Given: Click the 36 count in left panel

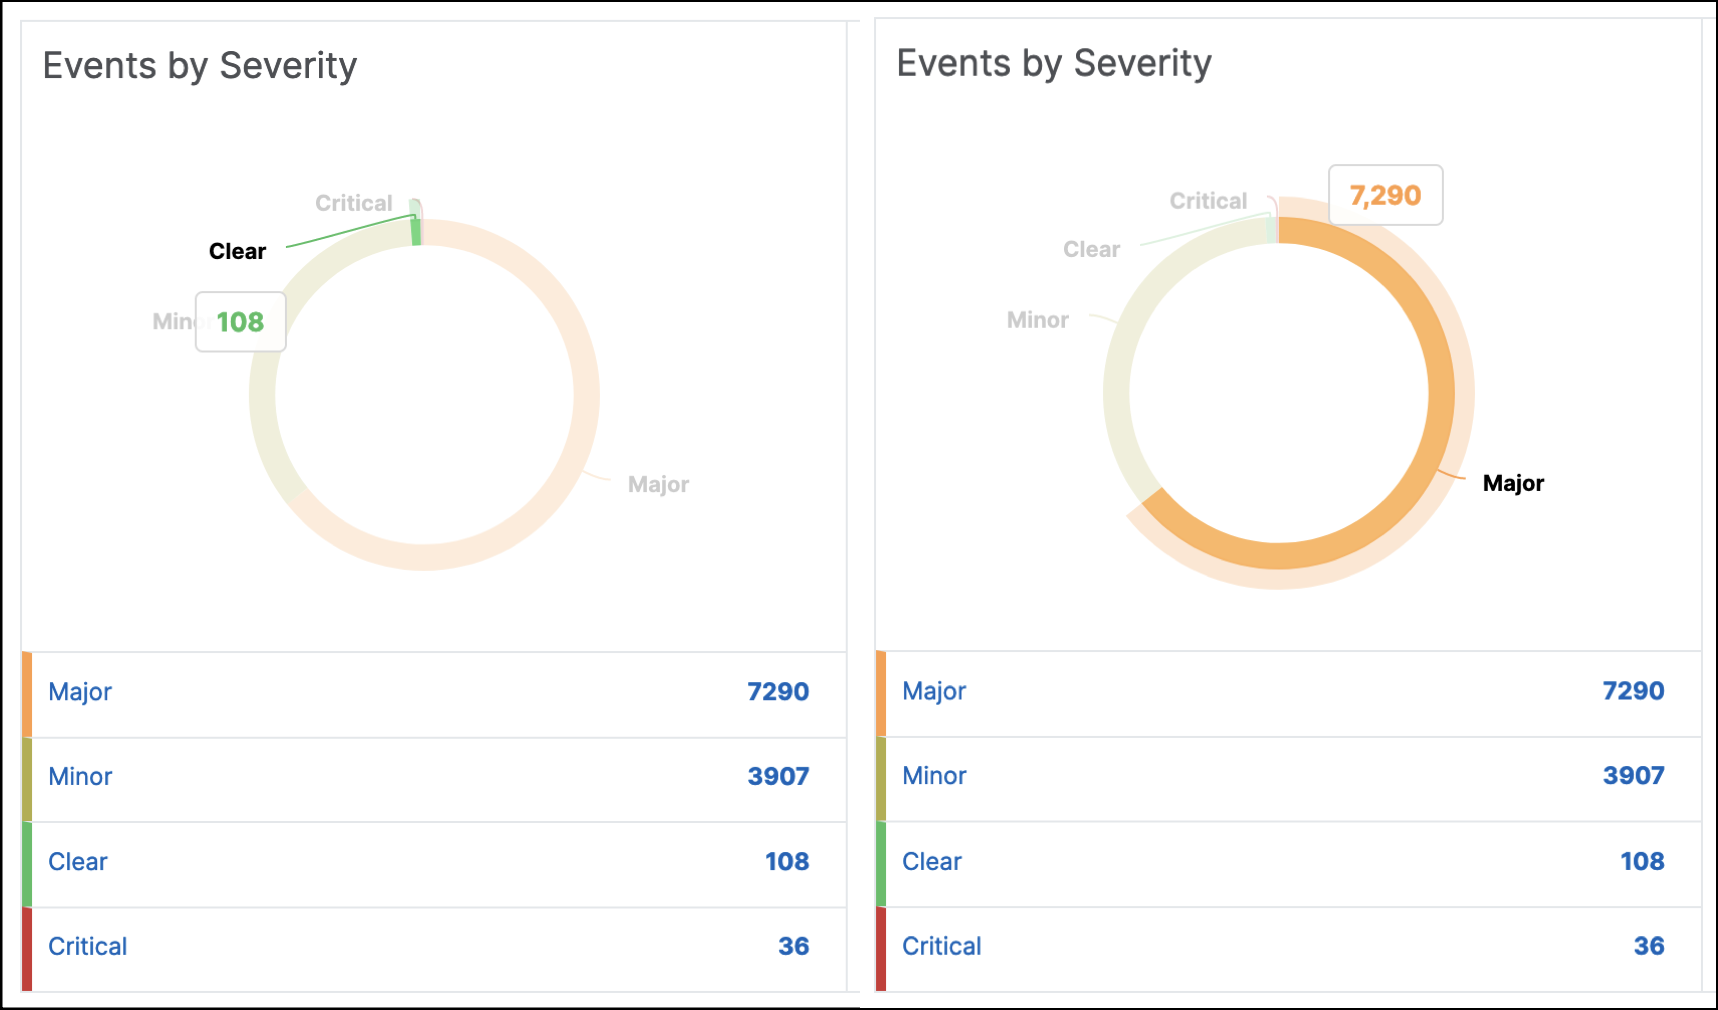Looking at the screenshot, I should (794, 947).
